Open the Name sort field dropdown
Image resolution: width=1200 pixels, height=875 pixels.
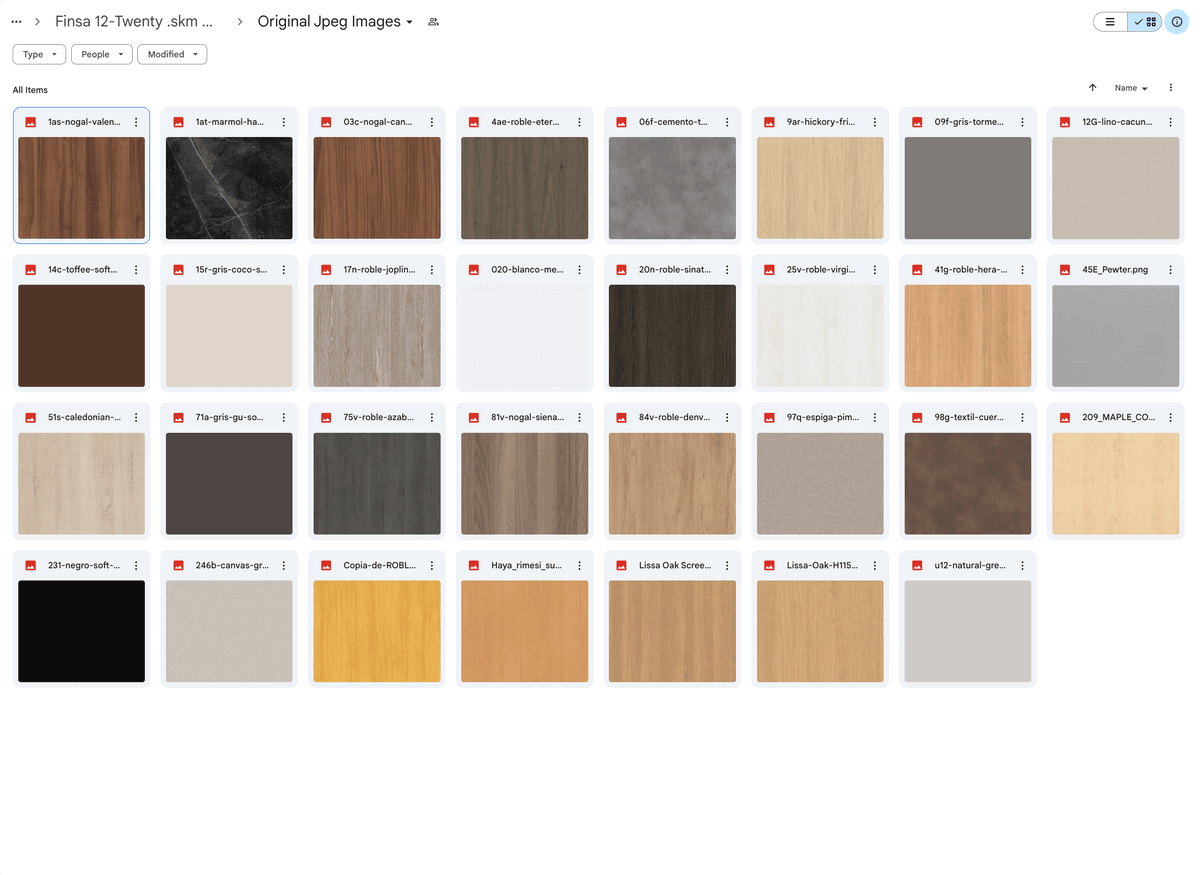click(1131, 88)
